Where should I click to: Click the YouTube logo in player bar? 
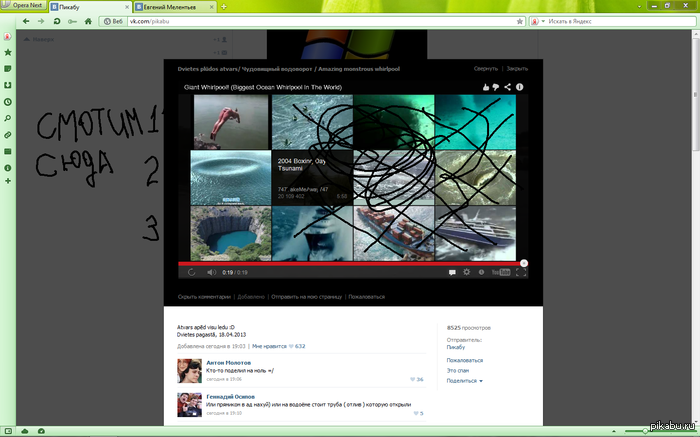tap(502, 272)
